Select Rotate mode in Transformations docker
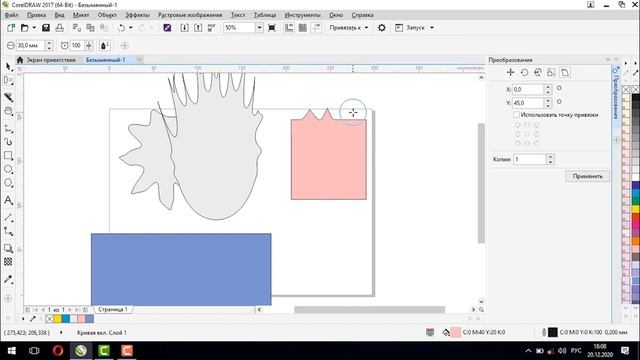 coord(524,73)
